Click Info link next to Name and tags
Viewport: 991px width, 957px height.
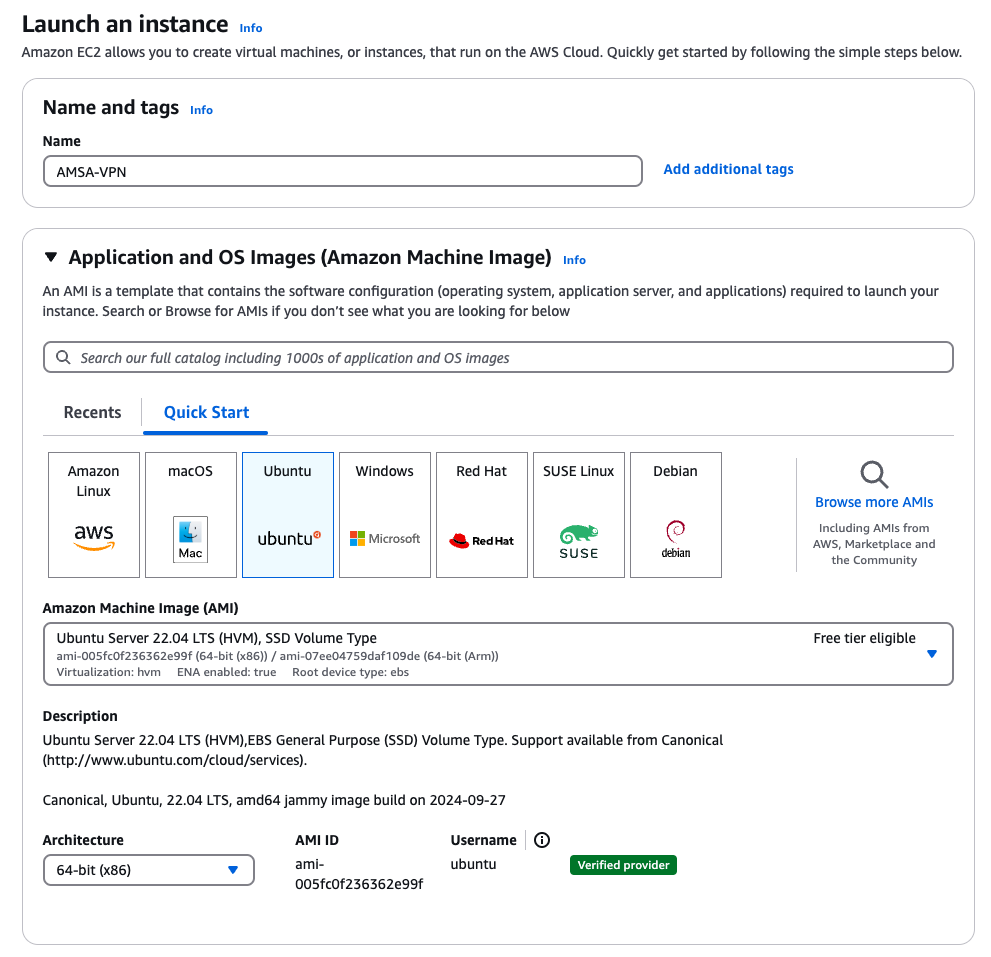click(x=201, y=110)
